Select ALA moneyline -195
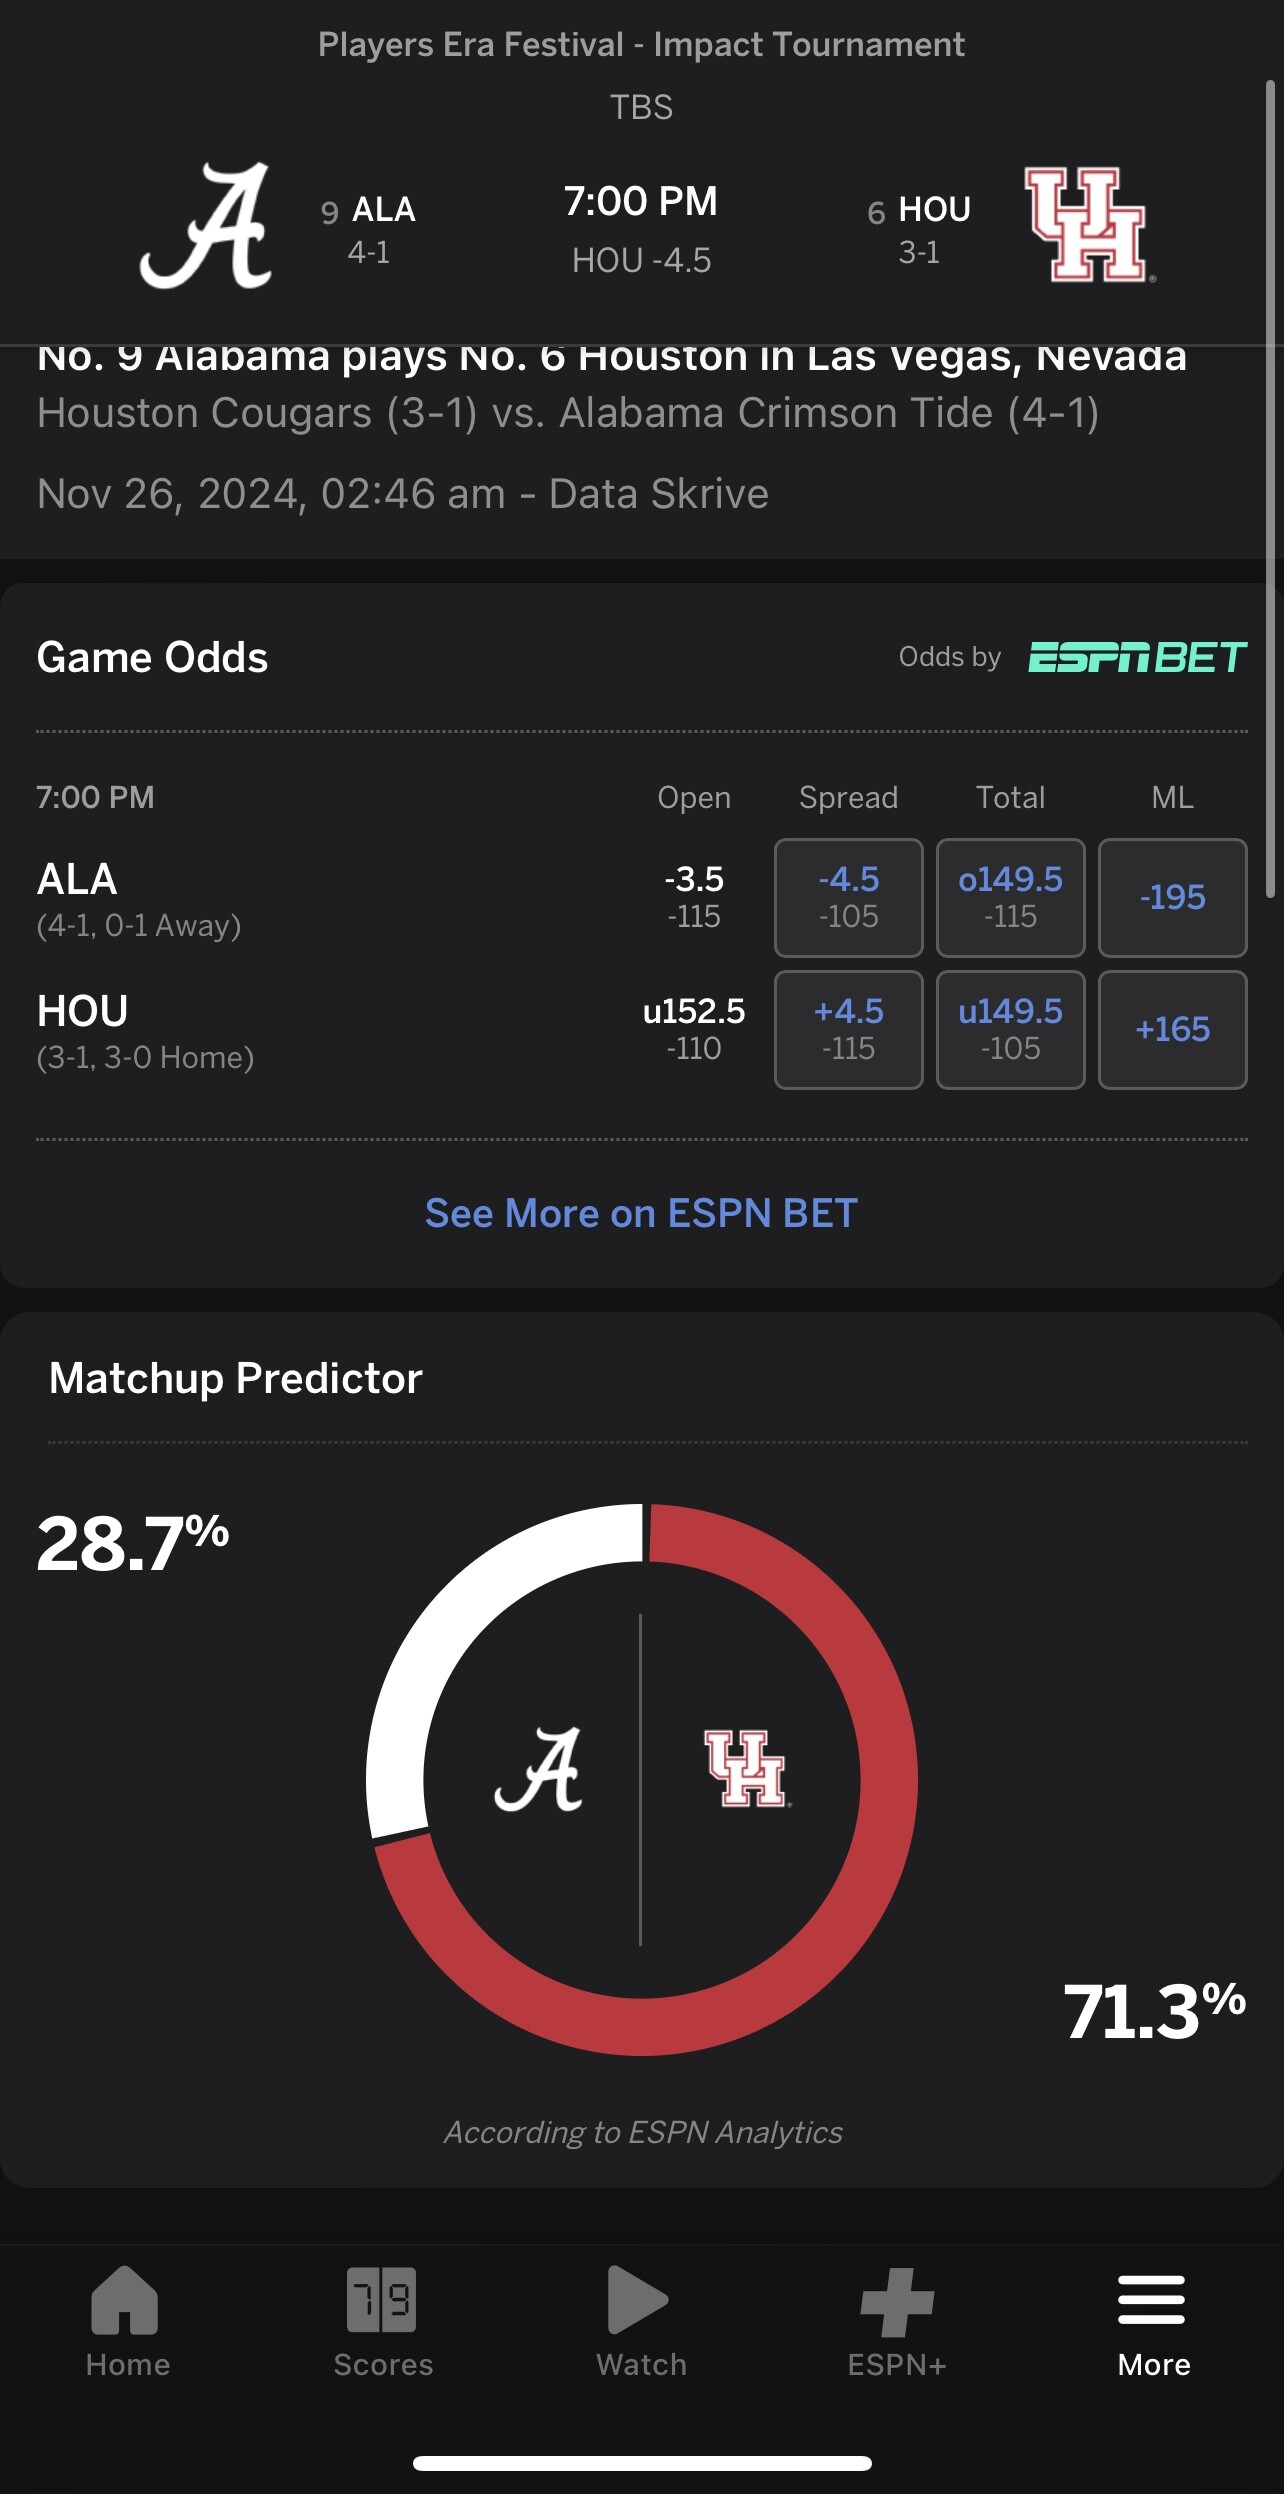The image size is (1284, 2494). tap(1173, 897)
